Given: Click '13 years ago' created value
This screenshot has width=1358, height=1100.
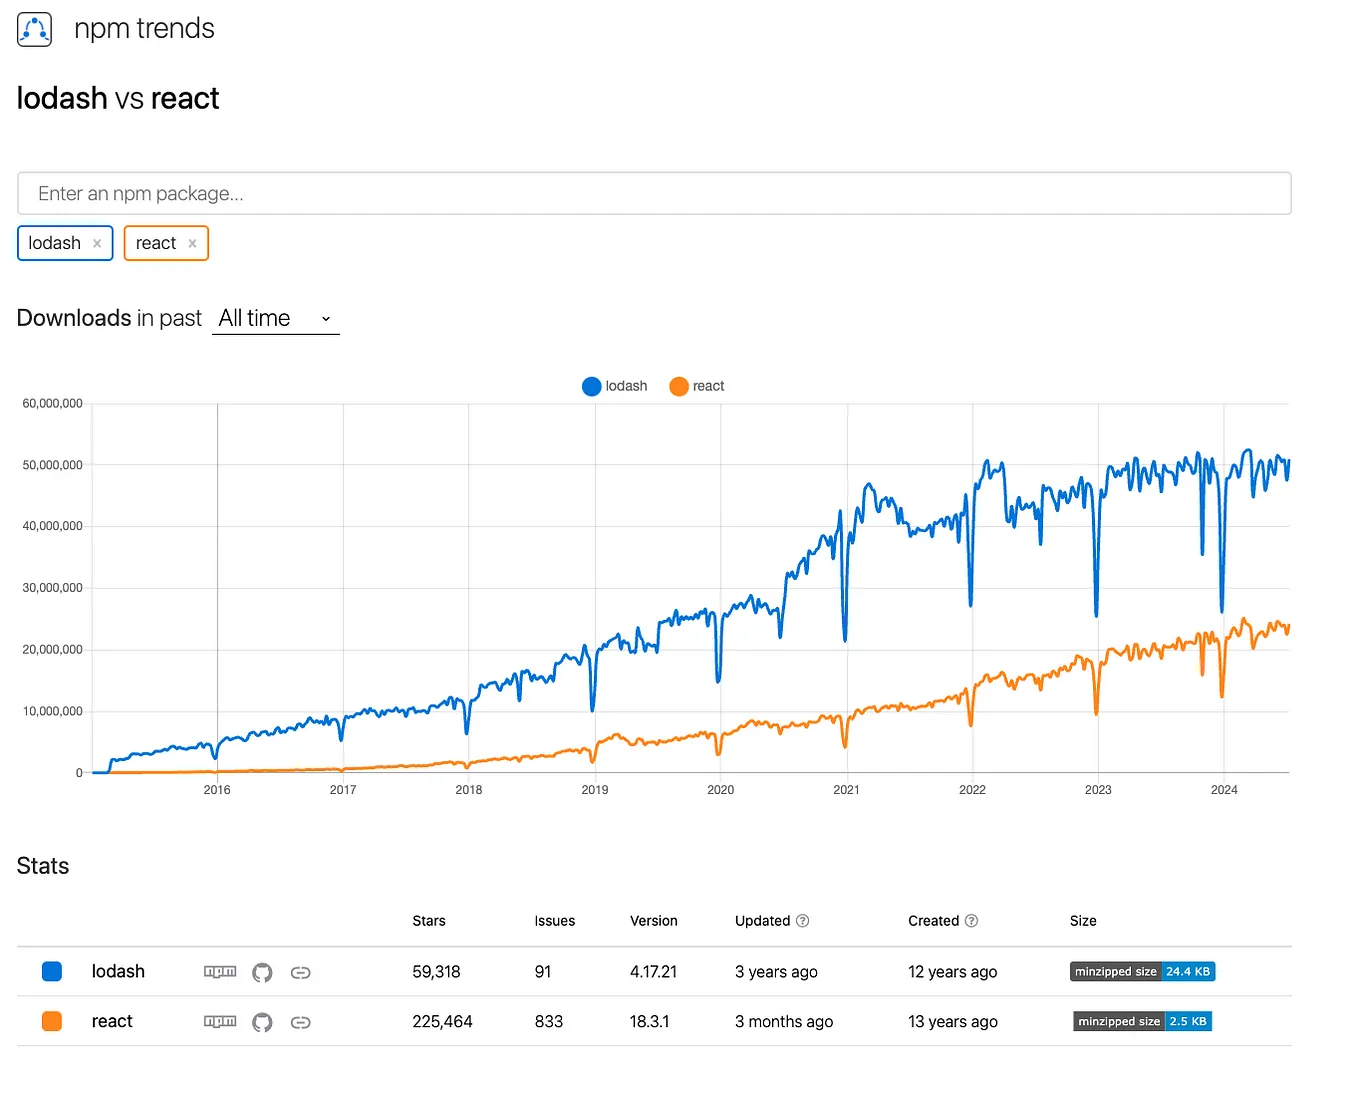Looking at the screenshot, I should click(x=953, y=1021).
